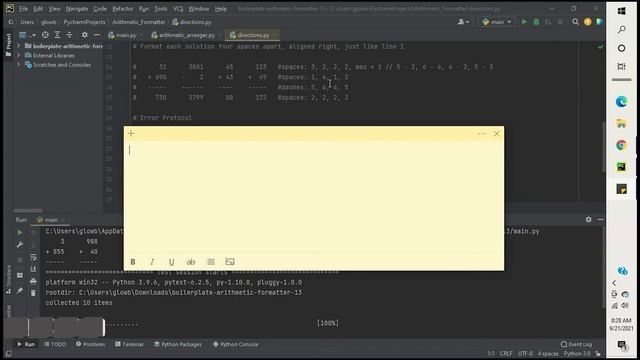Click the Python 3.9 interpreter status entry
640x360 pixels.
tap(577, 353)
